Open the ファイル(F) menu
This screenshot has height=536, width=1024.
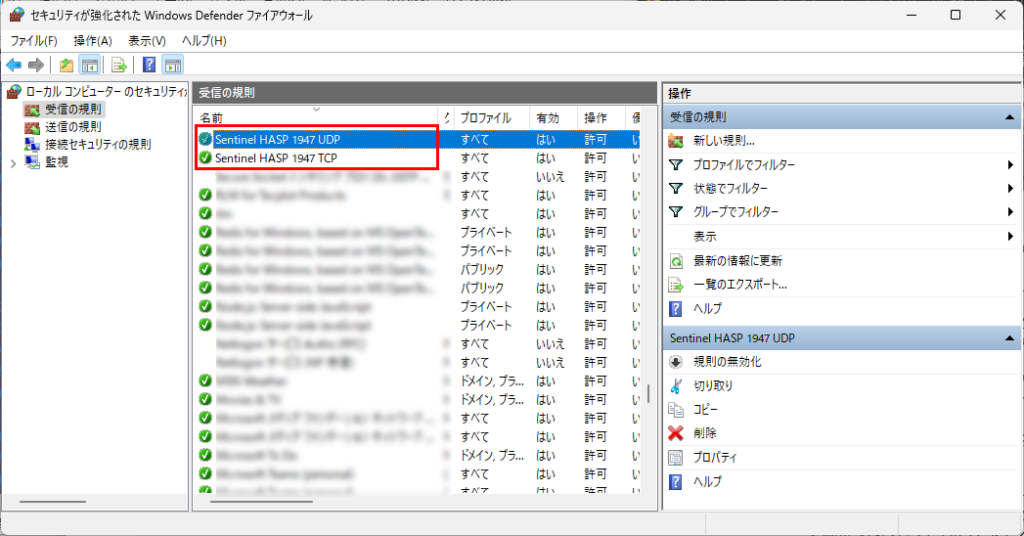[x=34, y=41]
